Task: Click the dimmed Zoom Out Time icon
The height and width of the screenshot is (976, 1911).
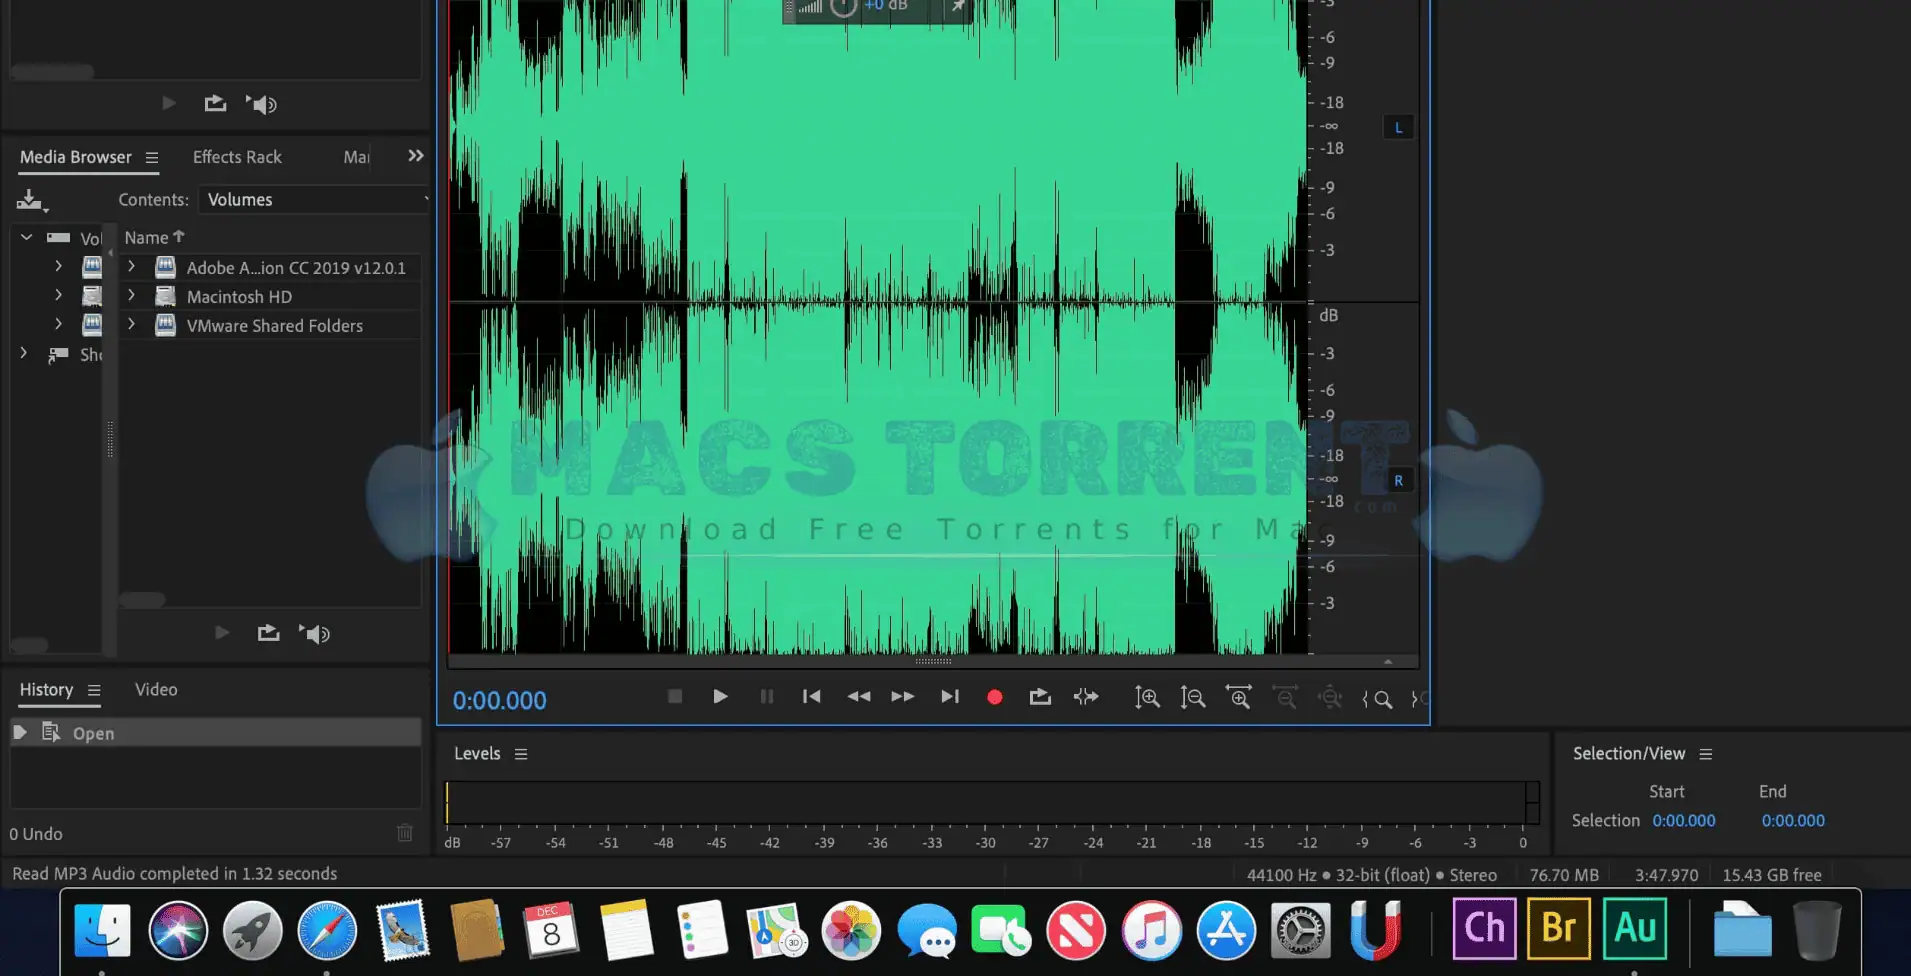Action: 1285,698
